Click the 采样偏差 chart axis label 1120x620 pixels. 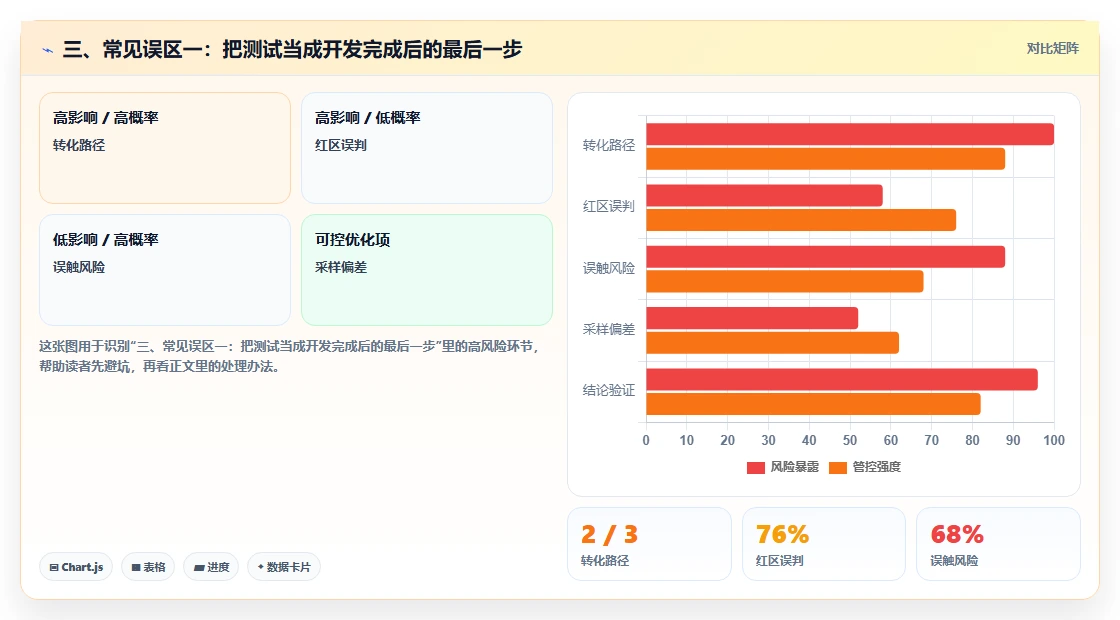609,329
